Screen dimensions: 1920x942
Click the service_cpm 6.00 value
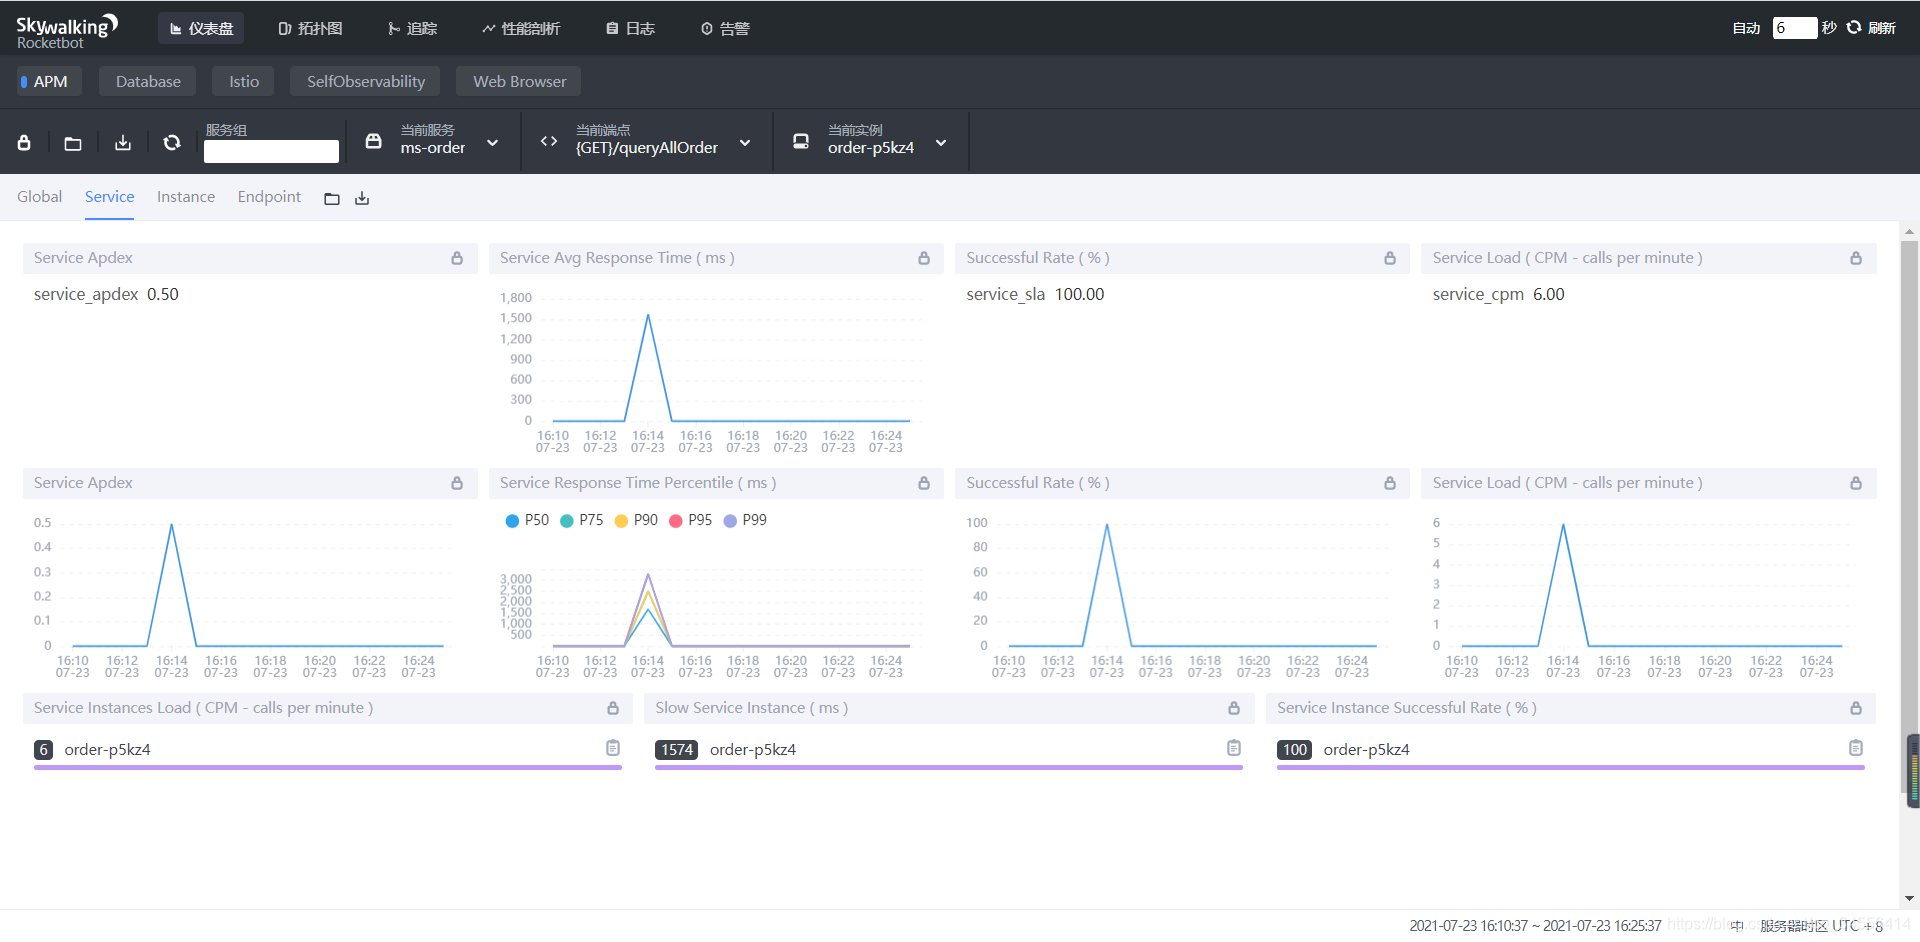1548,294
